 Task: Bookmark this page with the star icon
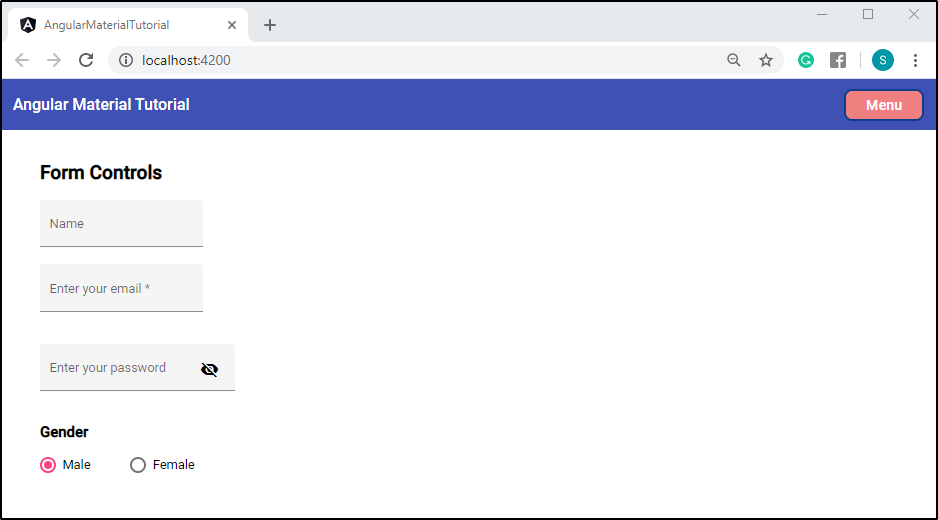(x=766, y=60)
